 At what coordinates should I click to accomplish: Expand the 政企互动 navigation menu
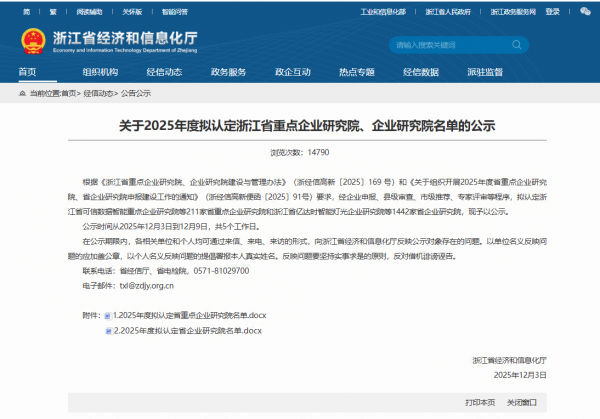click(292, 73)
